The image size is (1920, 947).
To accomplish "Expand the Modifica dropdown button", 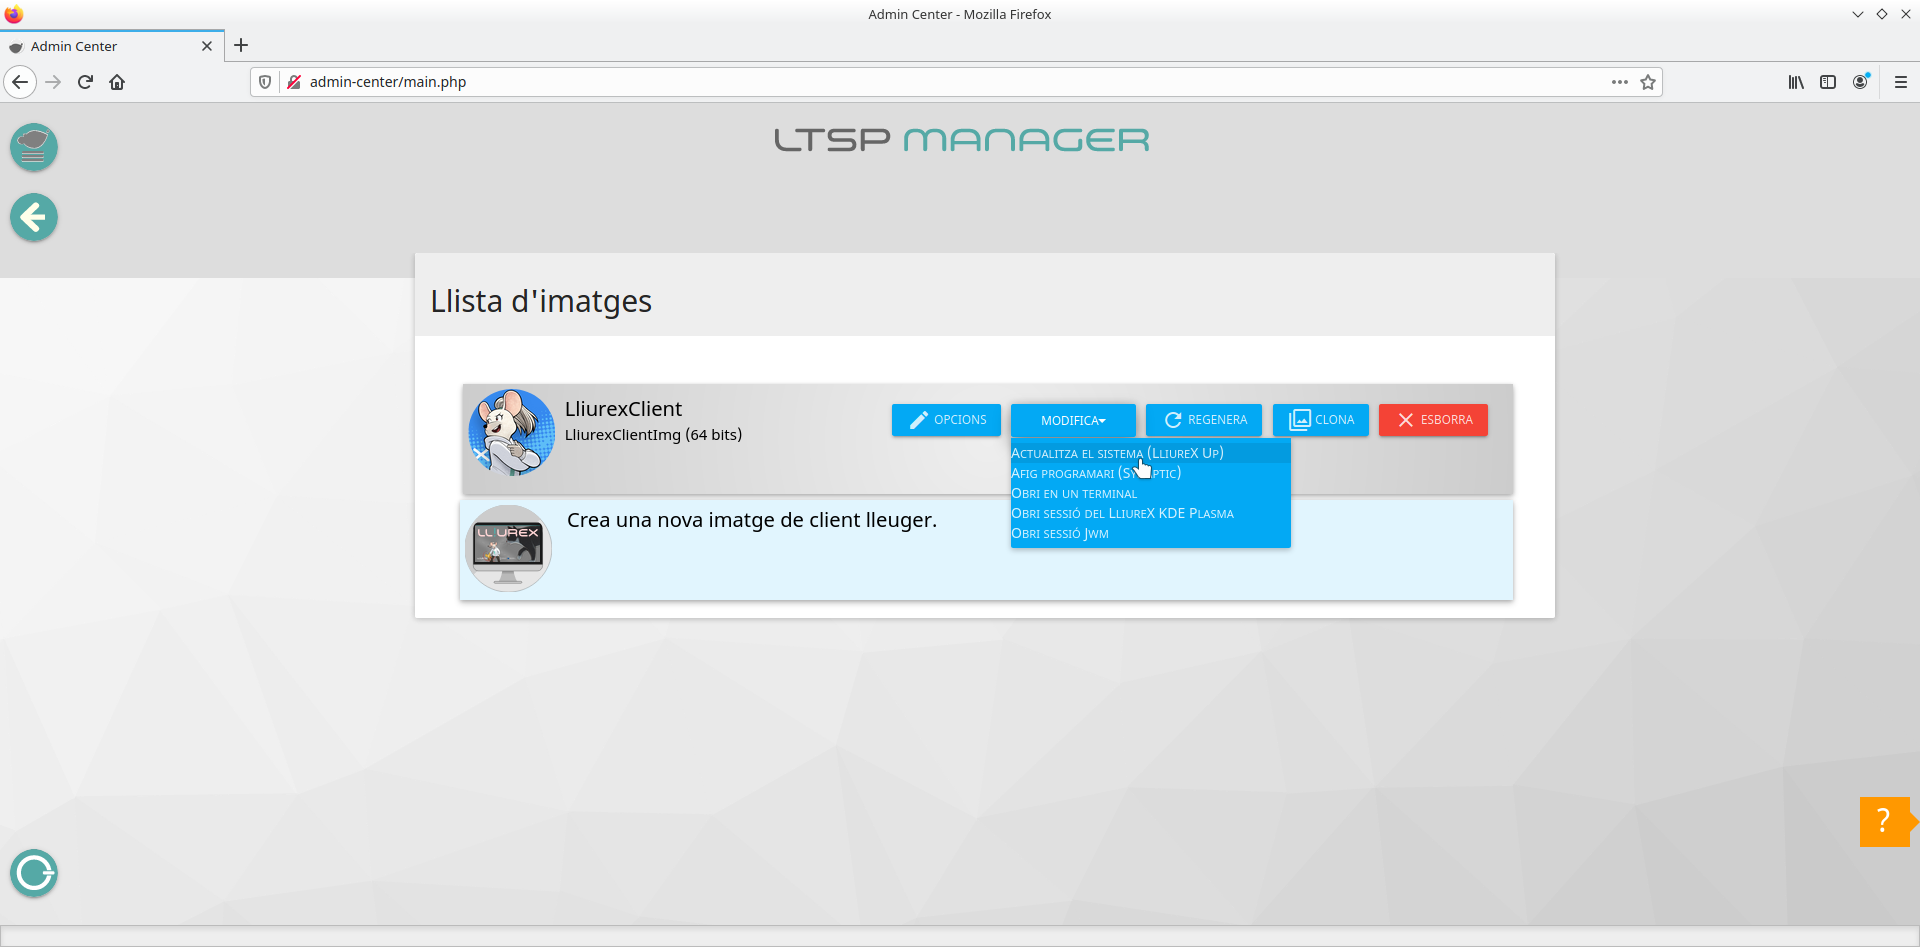I will 1072,420.
